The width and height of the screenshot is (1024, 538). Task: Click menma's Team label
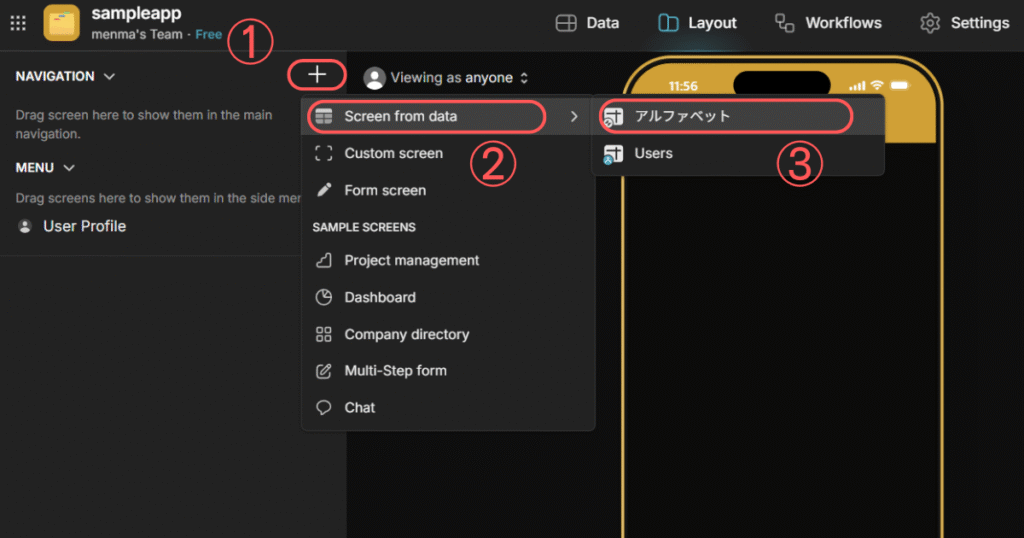137,35
